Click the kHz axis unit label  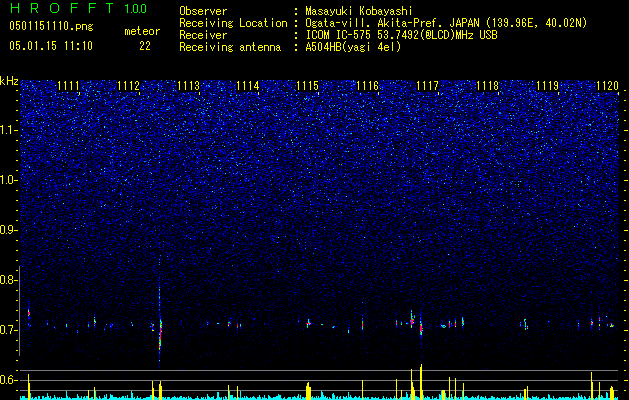(x=9, y=81)
